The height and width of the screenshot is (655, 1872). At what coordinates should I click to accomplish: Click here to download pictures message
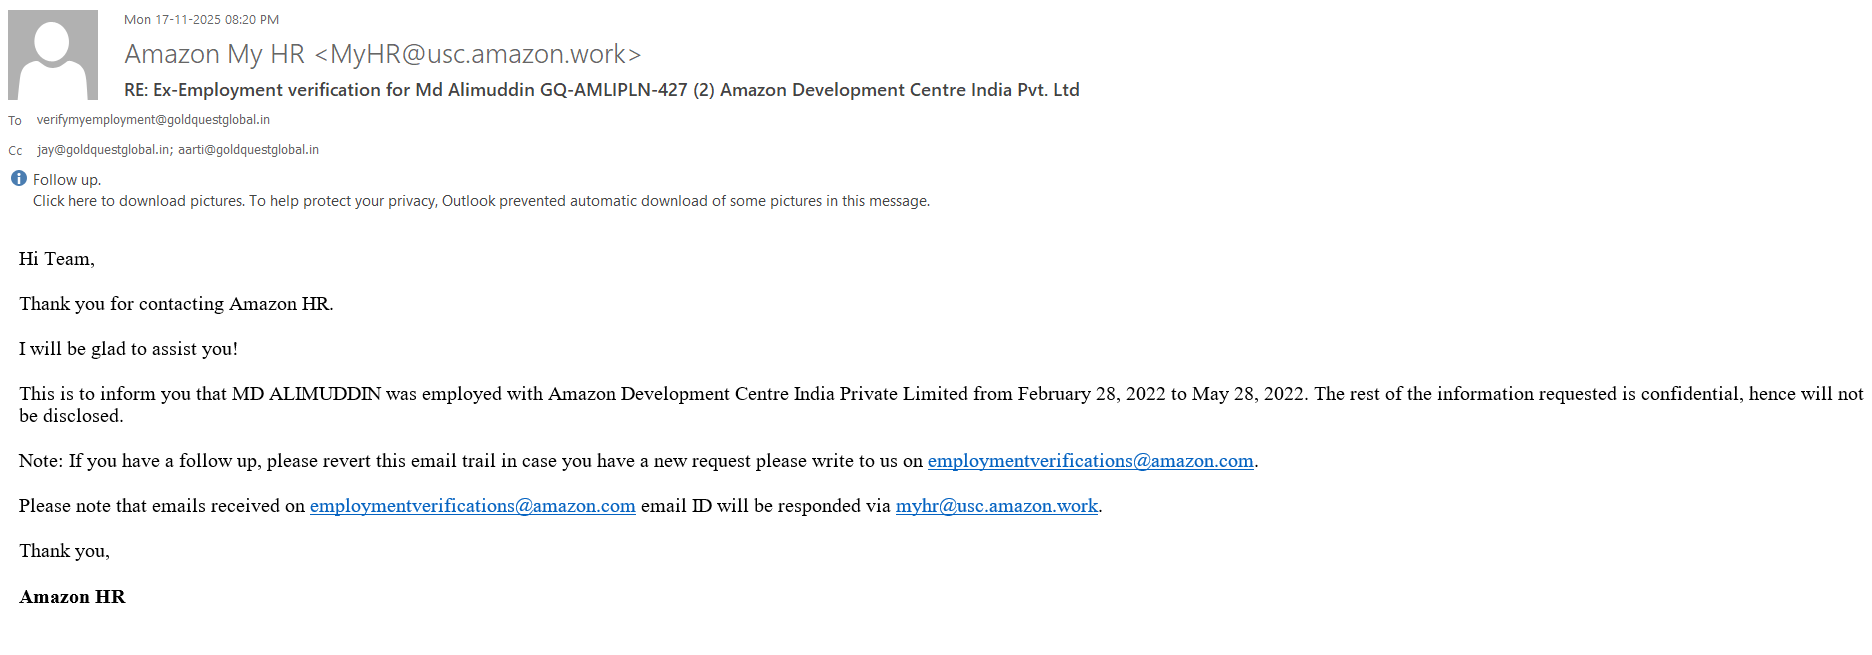coord(481,201)
